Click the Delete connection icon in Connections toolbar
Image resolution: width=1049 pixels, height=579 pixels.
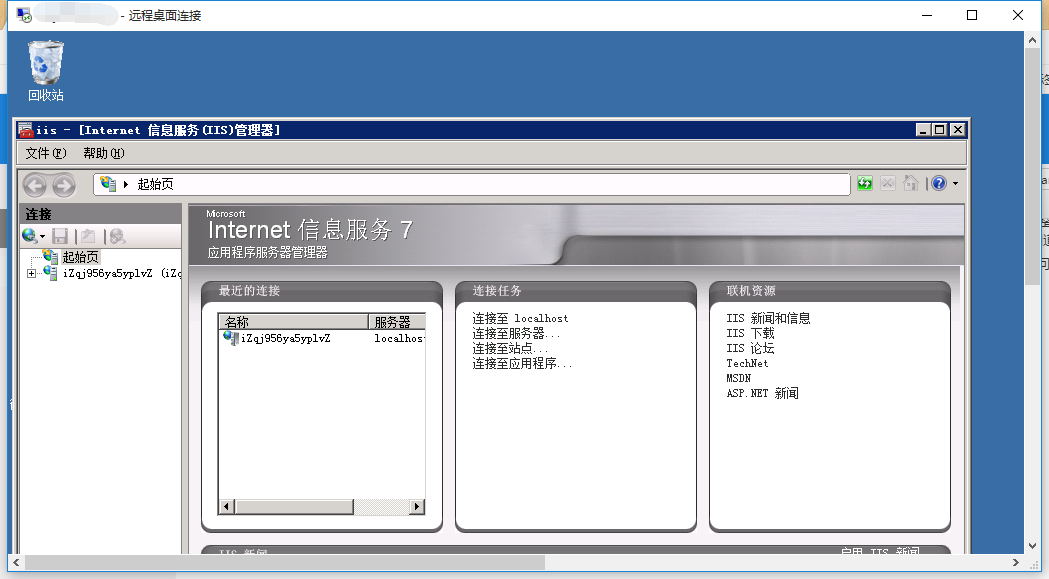coord(118,236)
